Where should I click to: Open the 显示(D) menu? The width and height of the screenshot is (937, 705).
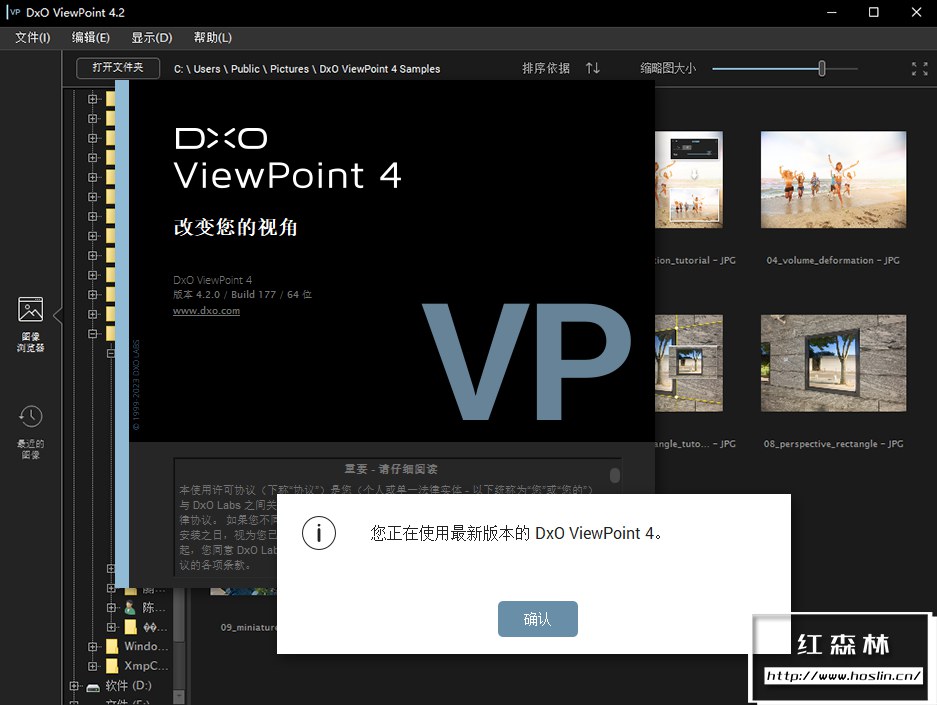[x=152, y=38]
